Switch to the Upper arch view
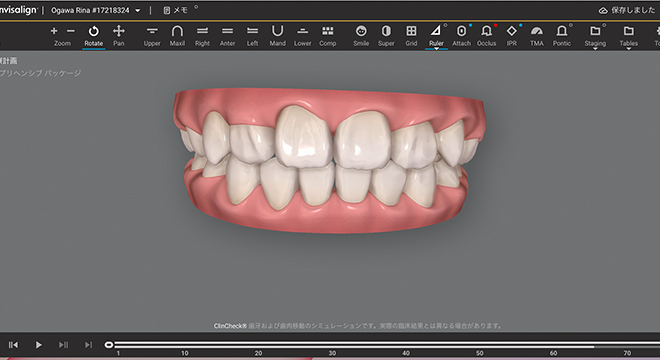660x360 pixels. pyautogui.click(x=152, y=36)
